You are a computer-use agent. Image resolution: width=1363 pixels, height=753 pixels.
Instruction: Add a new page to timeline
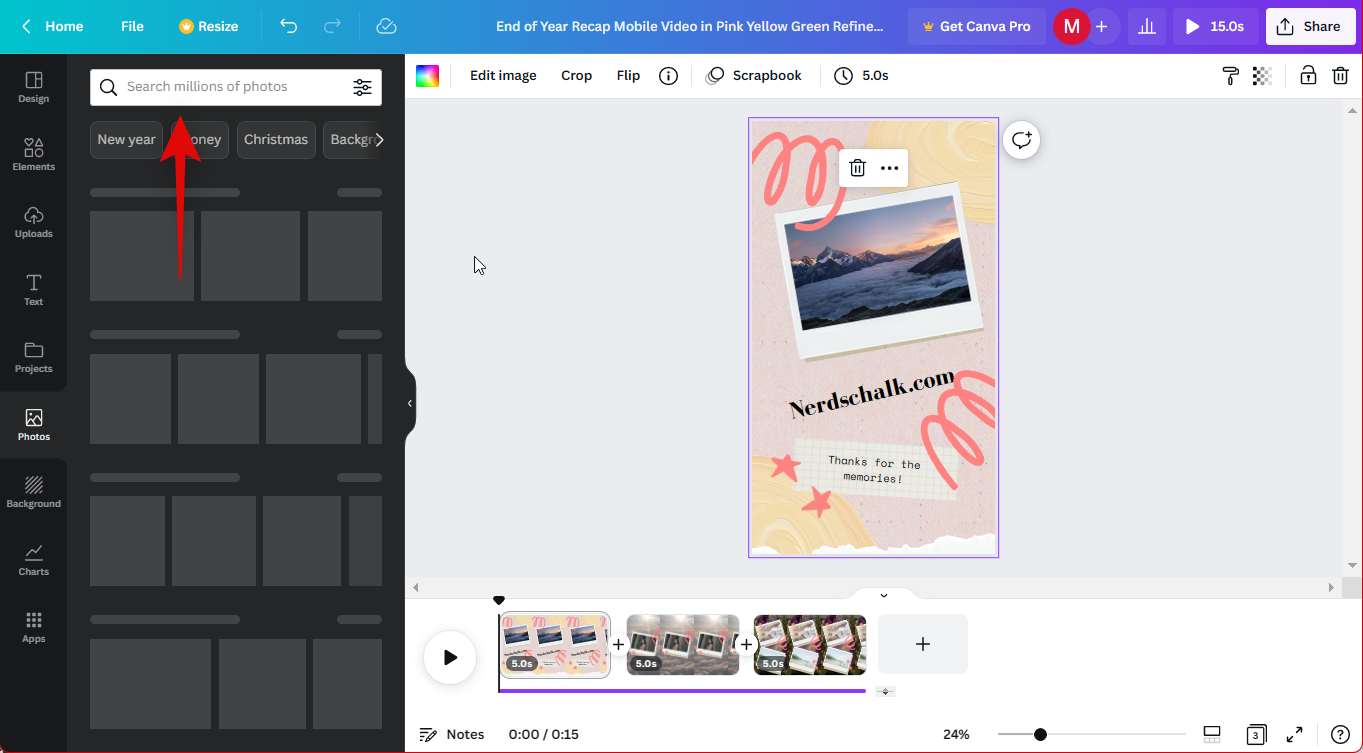[923, 644]
